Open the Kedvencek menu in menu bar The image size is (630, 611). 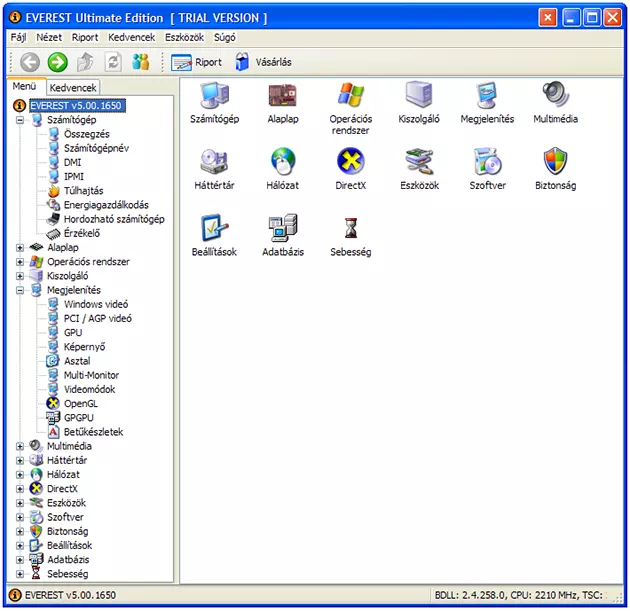tap(131, 37)
